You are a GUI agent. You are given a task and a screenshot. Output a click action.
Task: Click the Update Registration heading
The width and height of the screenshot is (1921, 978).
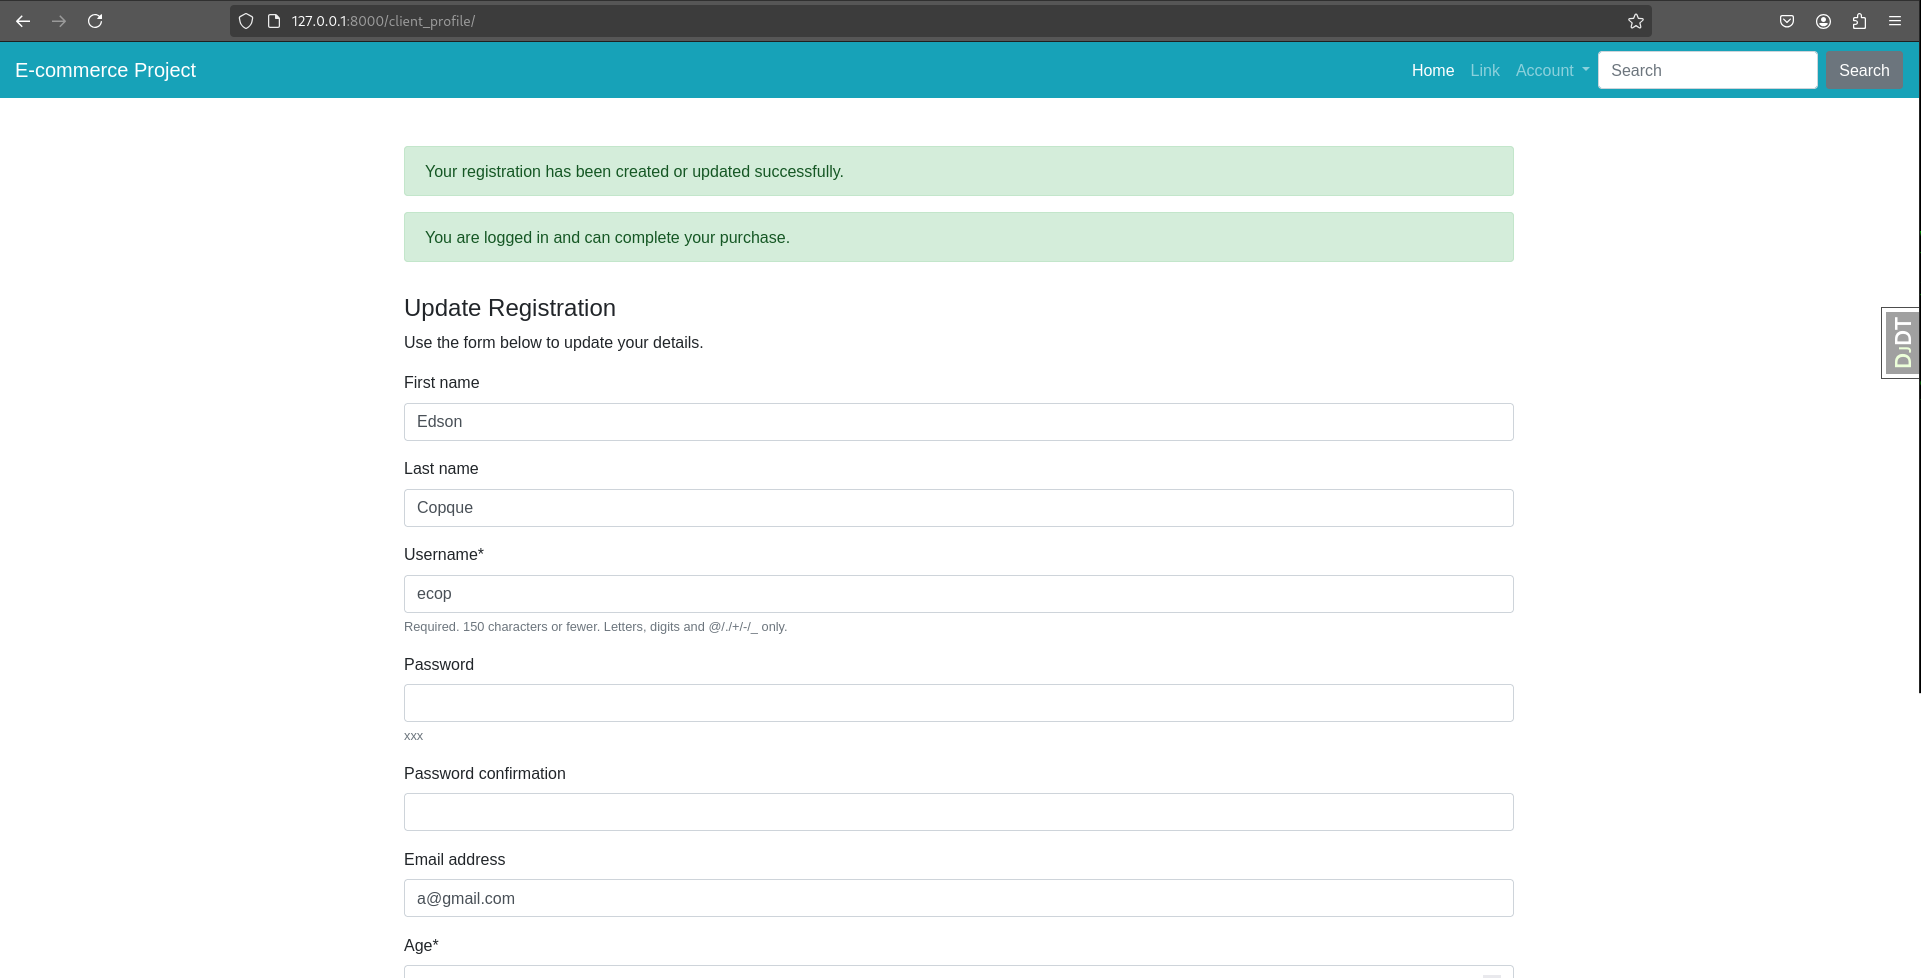510,308
